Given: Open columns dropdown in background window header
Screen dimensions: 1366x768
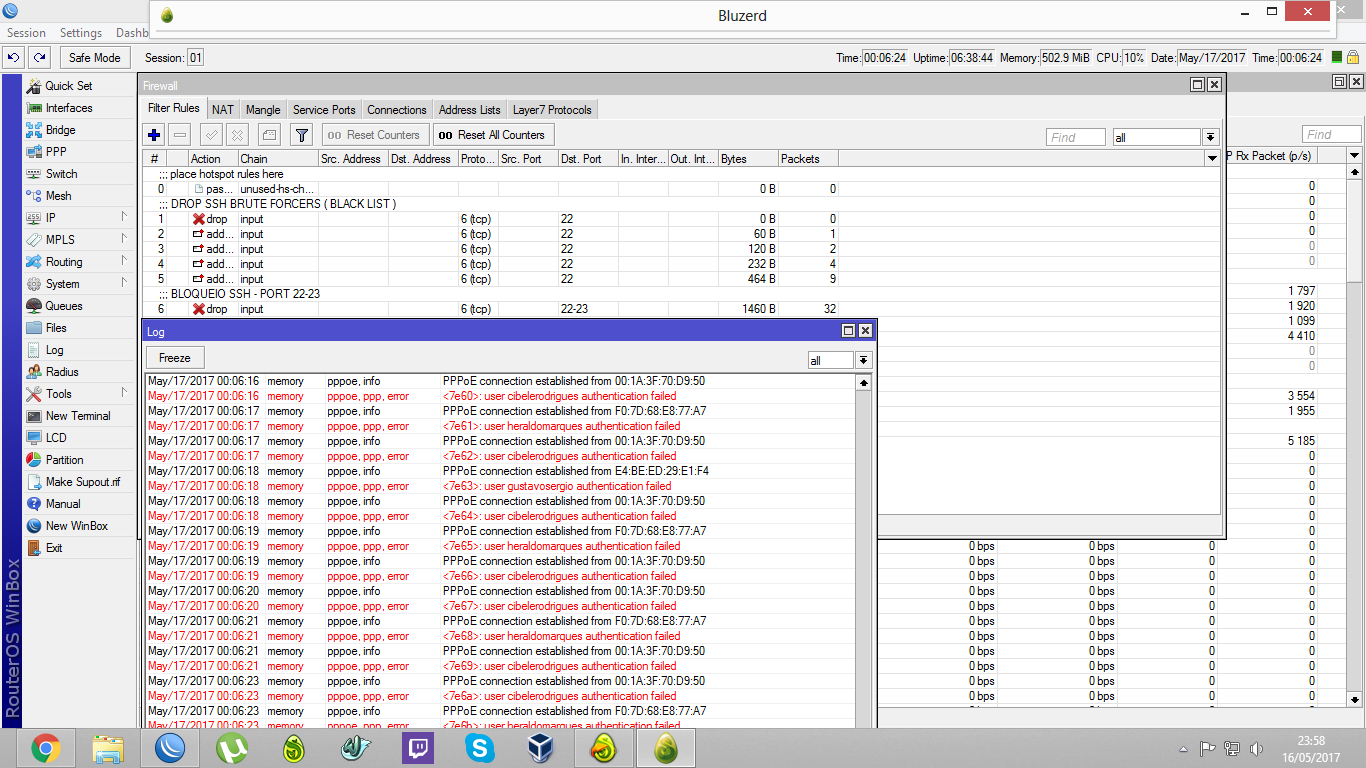Looking at the screenshot, I should point(1355,156).
